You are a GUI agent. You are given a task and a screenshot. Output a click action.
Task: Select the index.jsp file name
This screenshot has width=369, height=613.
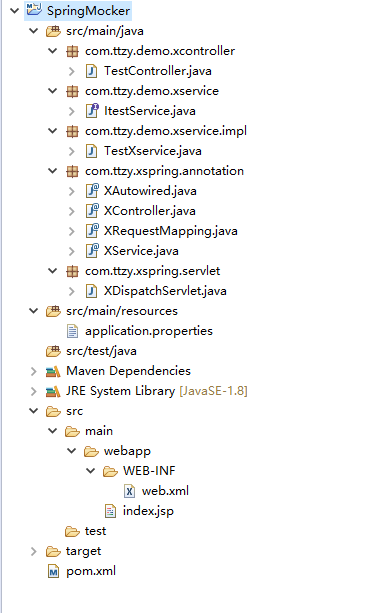148,511
